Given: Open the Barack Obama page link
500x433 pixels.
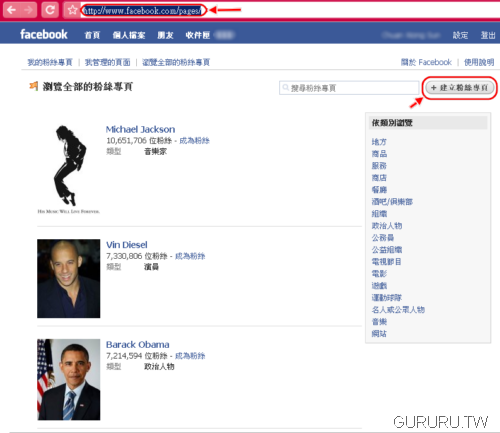Looking at the screenshot, I should coord(138,344).
